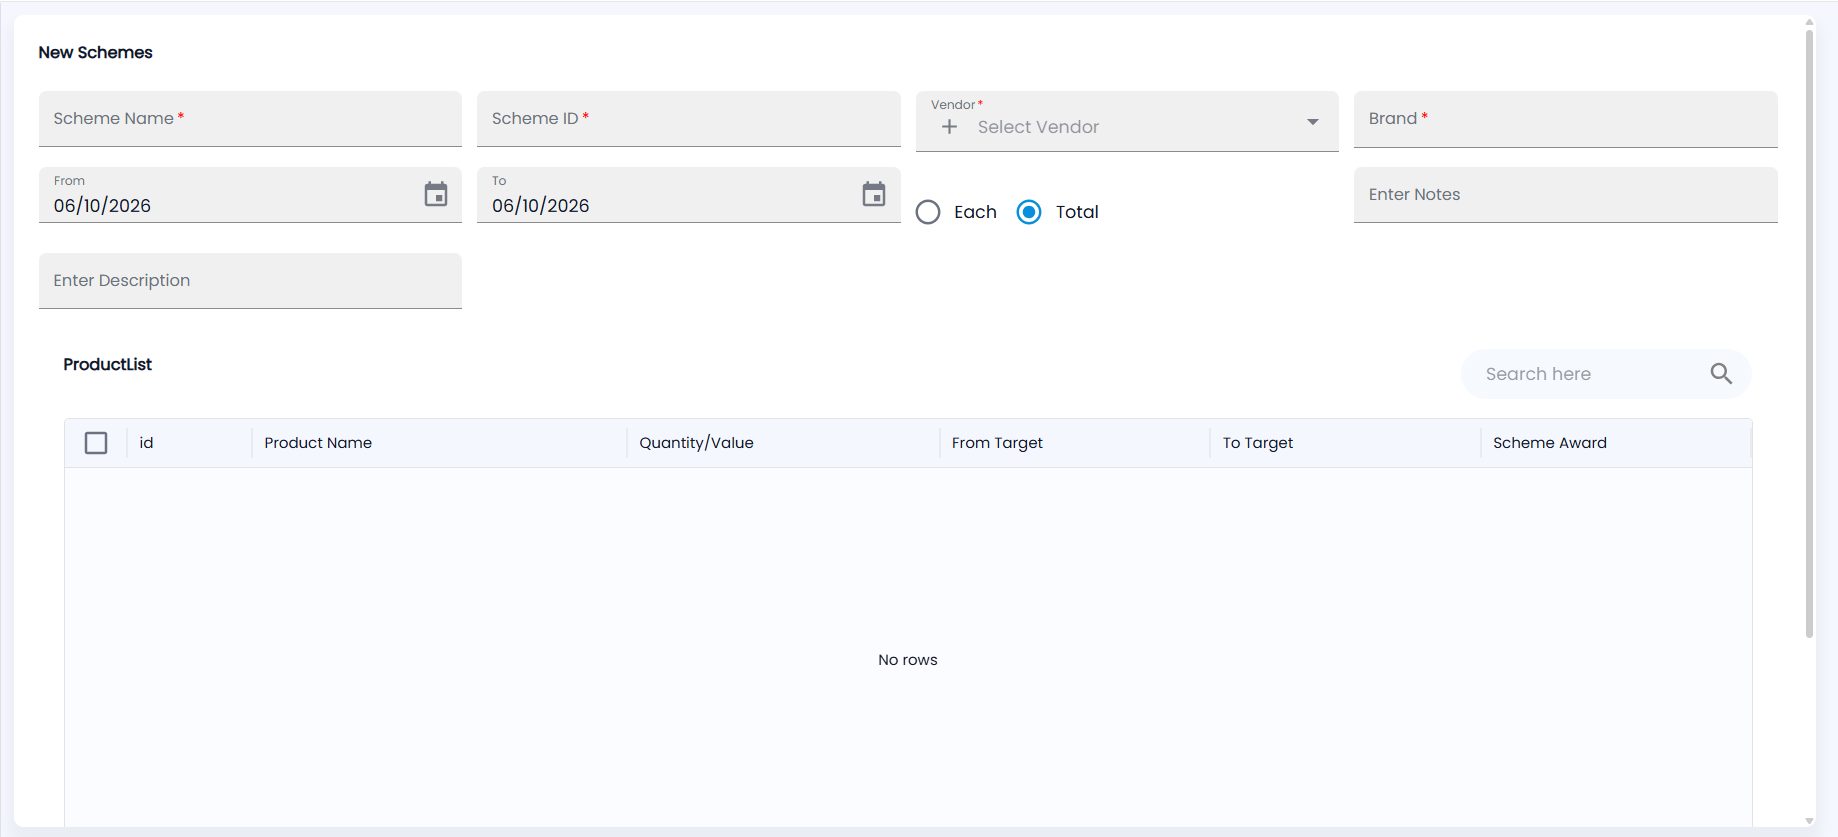Click the To date value 06/10/2026
The width and height of the screenshot is (1838, 837).
pyautogui.click(x=540, y=206)
